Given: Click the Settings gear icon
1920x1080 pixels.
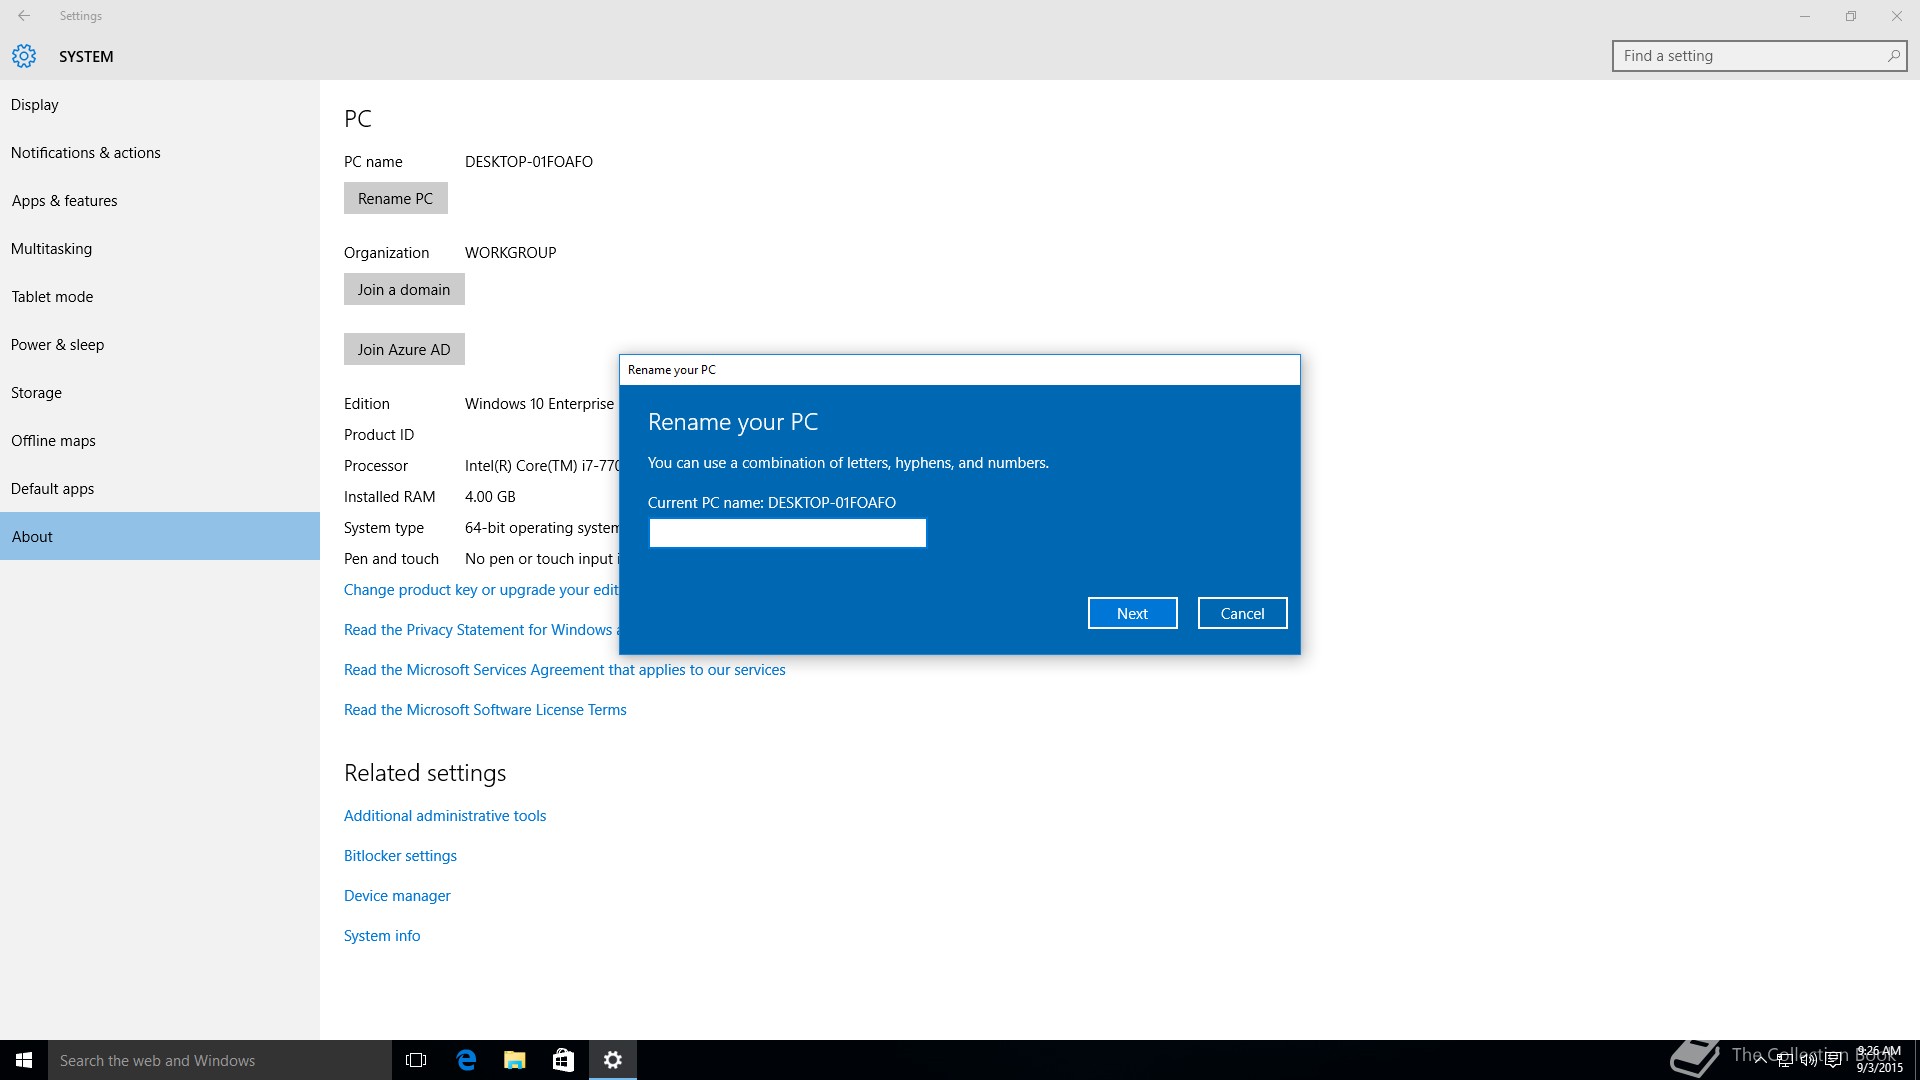Looking at the screenshot, I should click(24, 56).
